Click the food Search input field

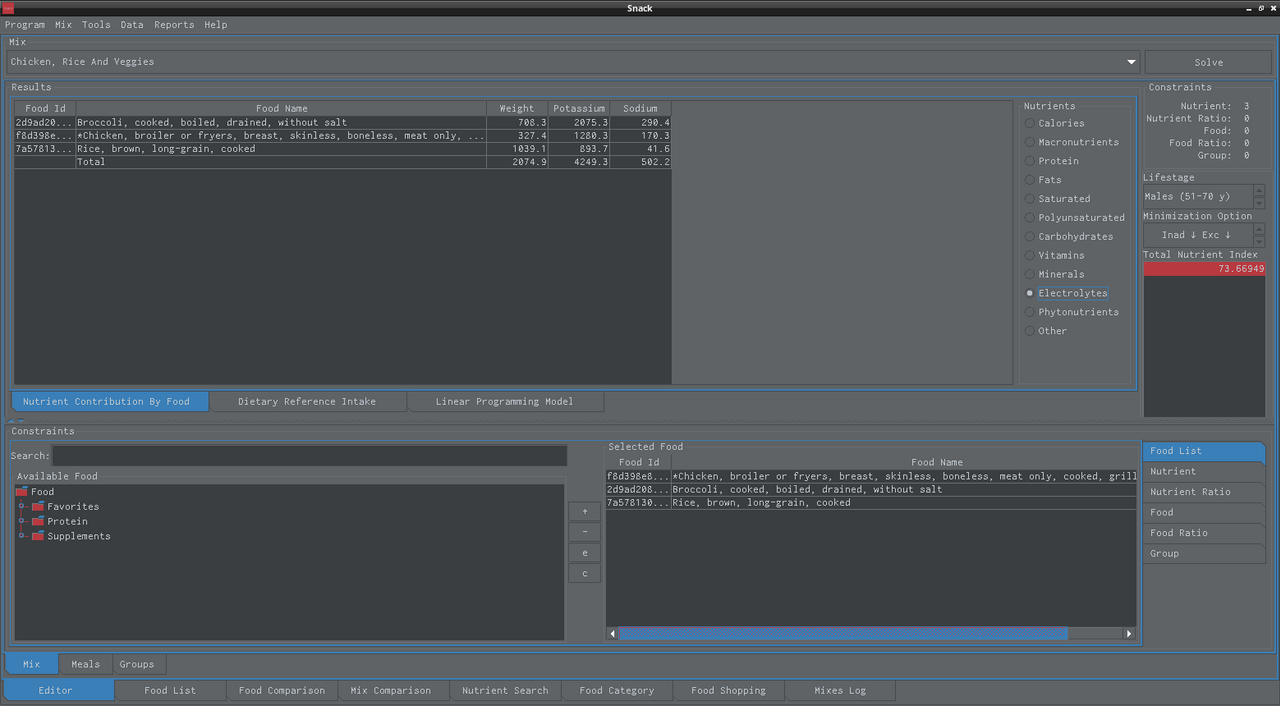coord(309,456)
